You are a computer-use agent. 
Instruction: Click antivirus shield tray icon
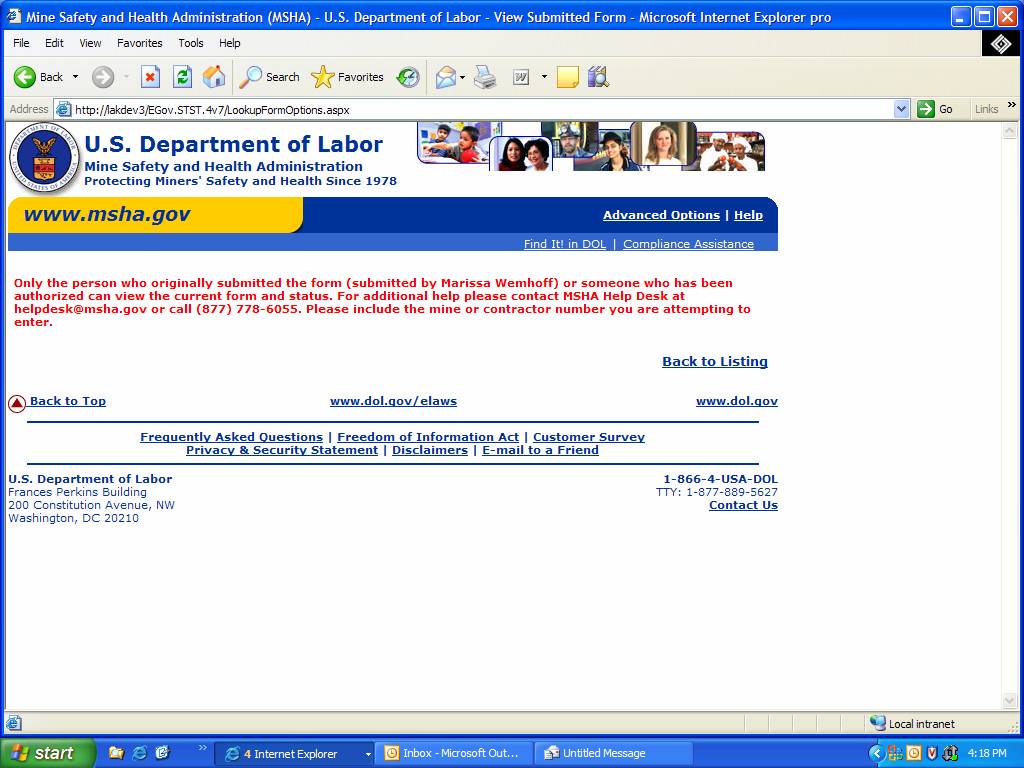pyautogui.click(x=932, y=753)
